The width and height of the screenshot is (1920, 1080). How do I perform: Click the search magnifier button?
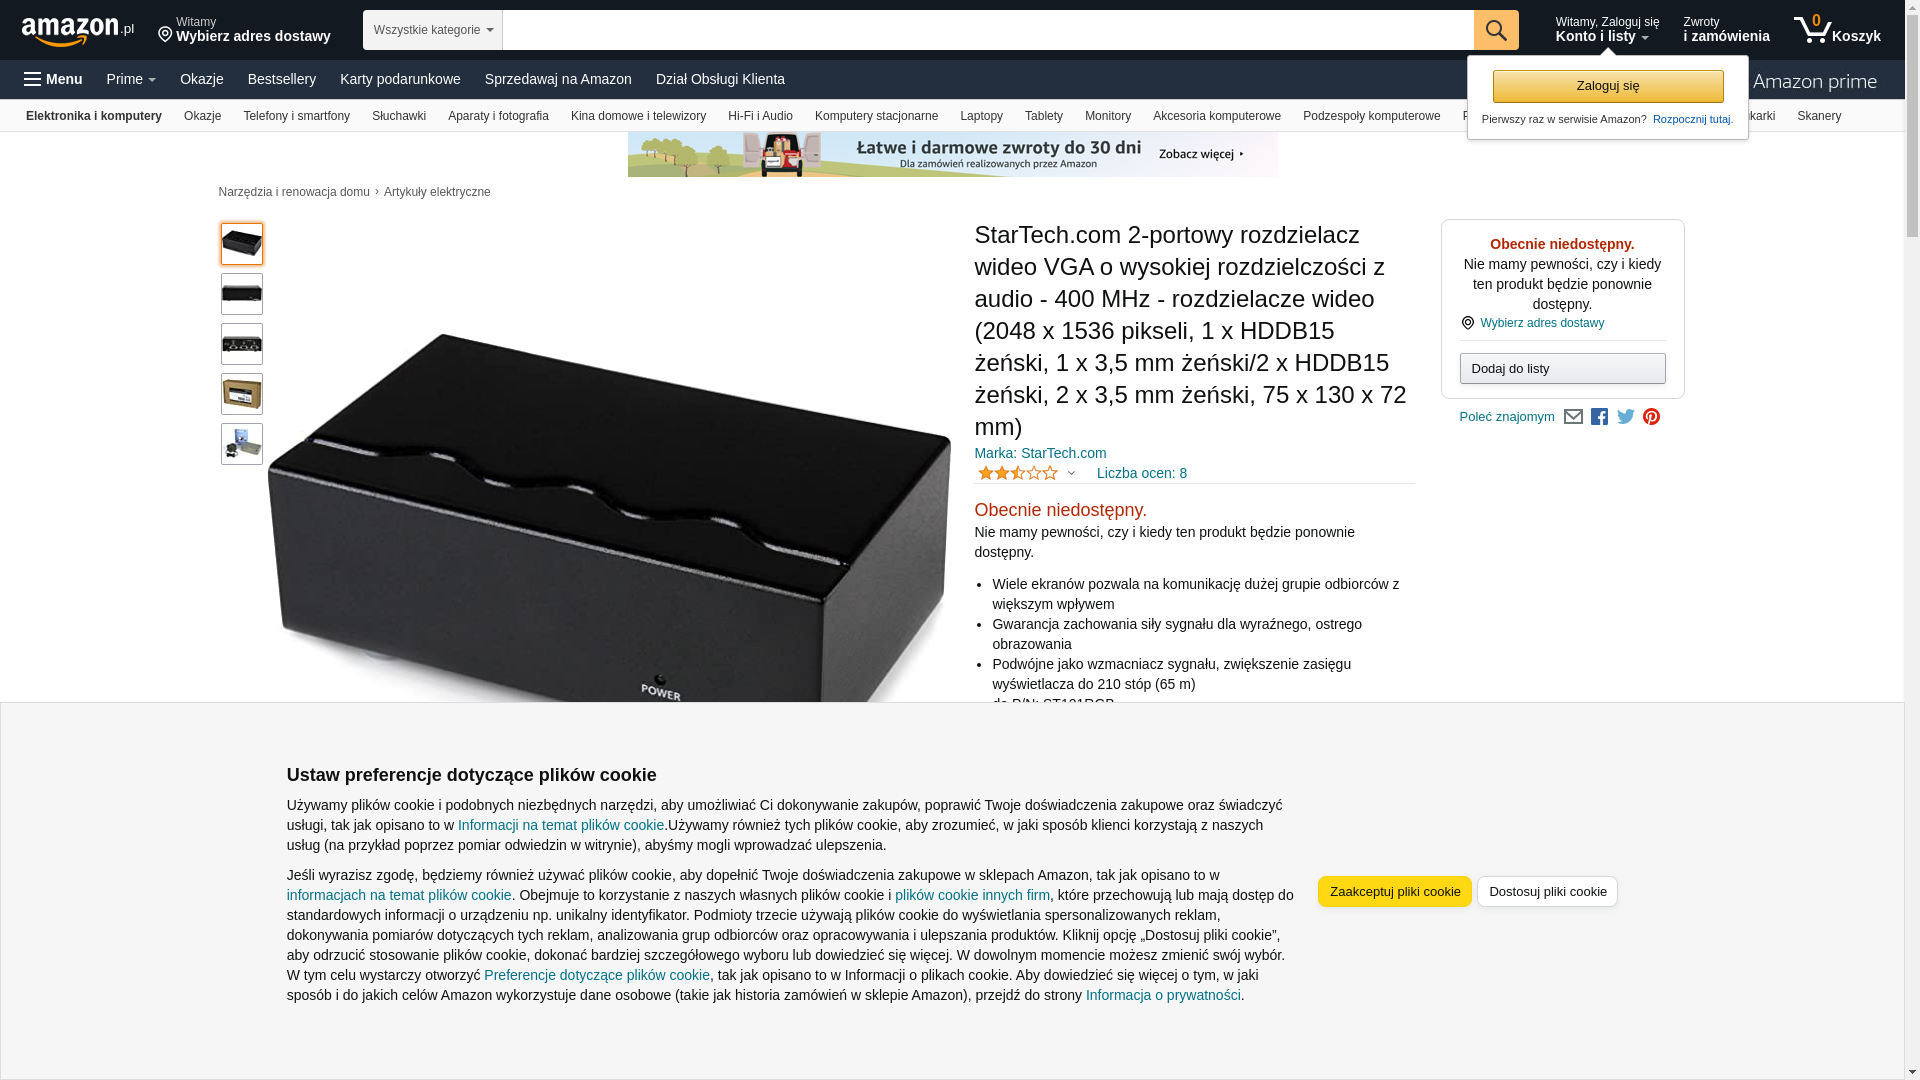tap(1495, 30)
